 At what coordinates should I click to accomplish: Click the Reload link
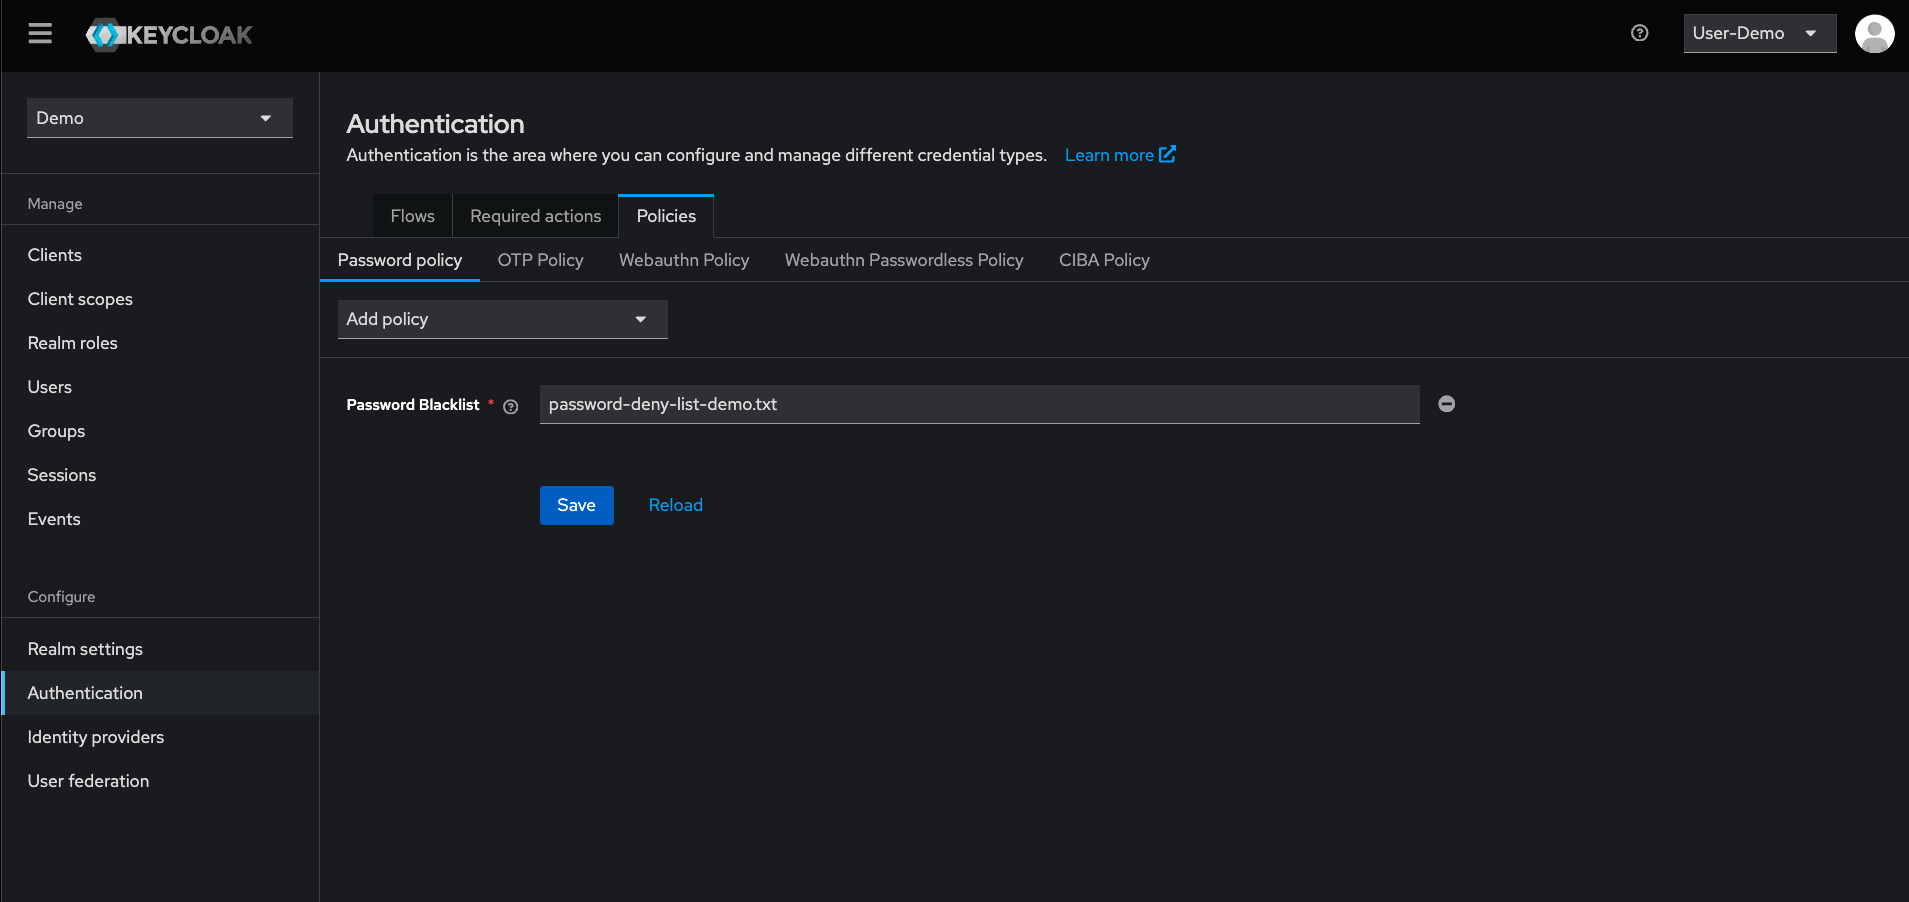(x=676, y=505)
